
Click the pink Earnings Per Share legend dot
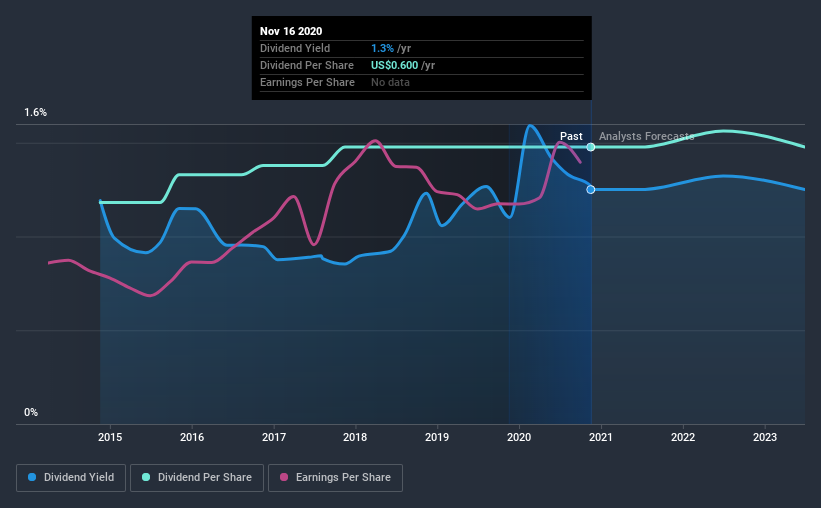point(284,477)
